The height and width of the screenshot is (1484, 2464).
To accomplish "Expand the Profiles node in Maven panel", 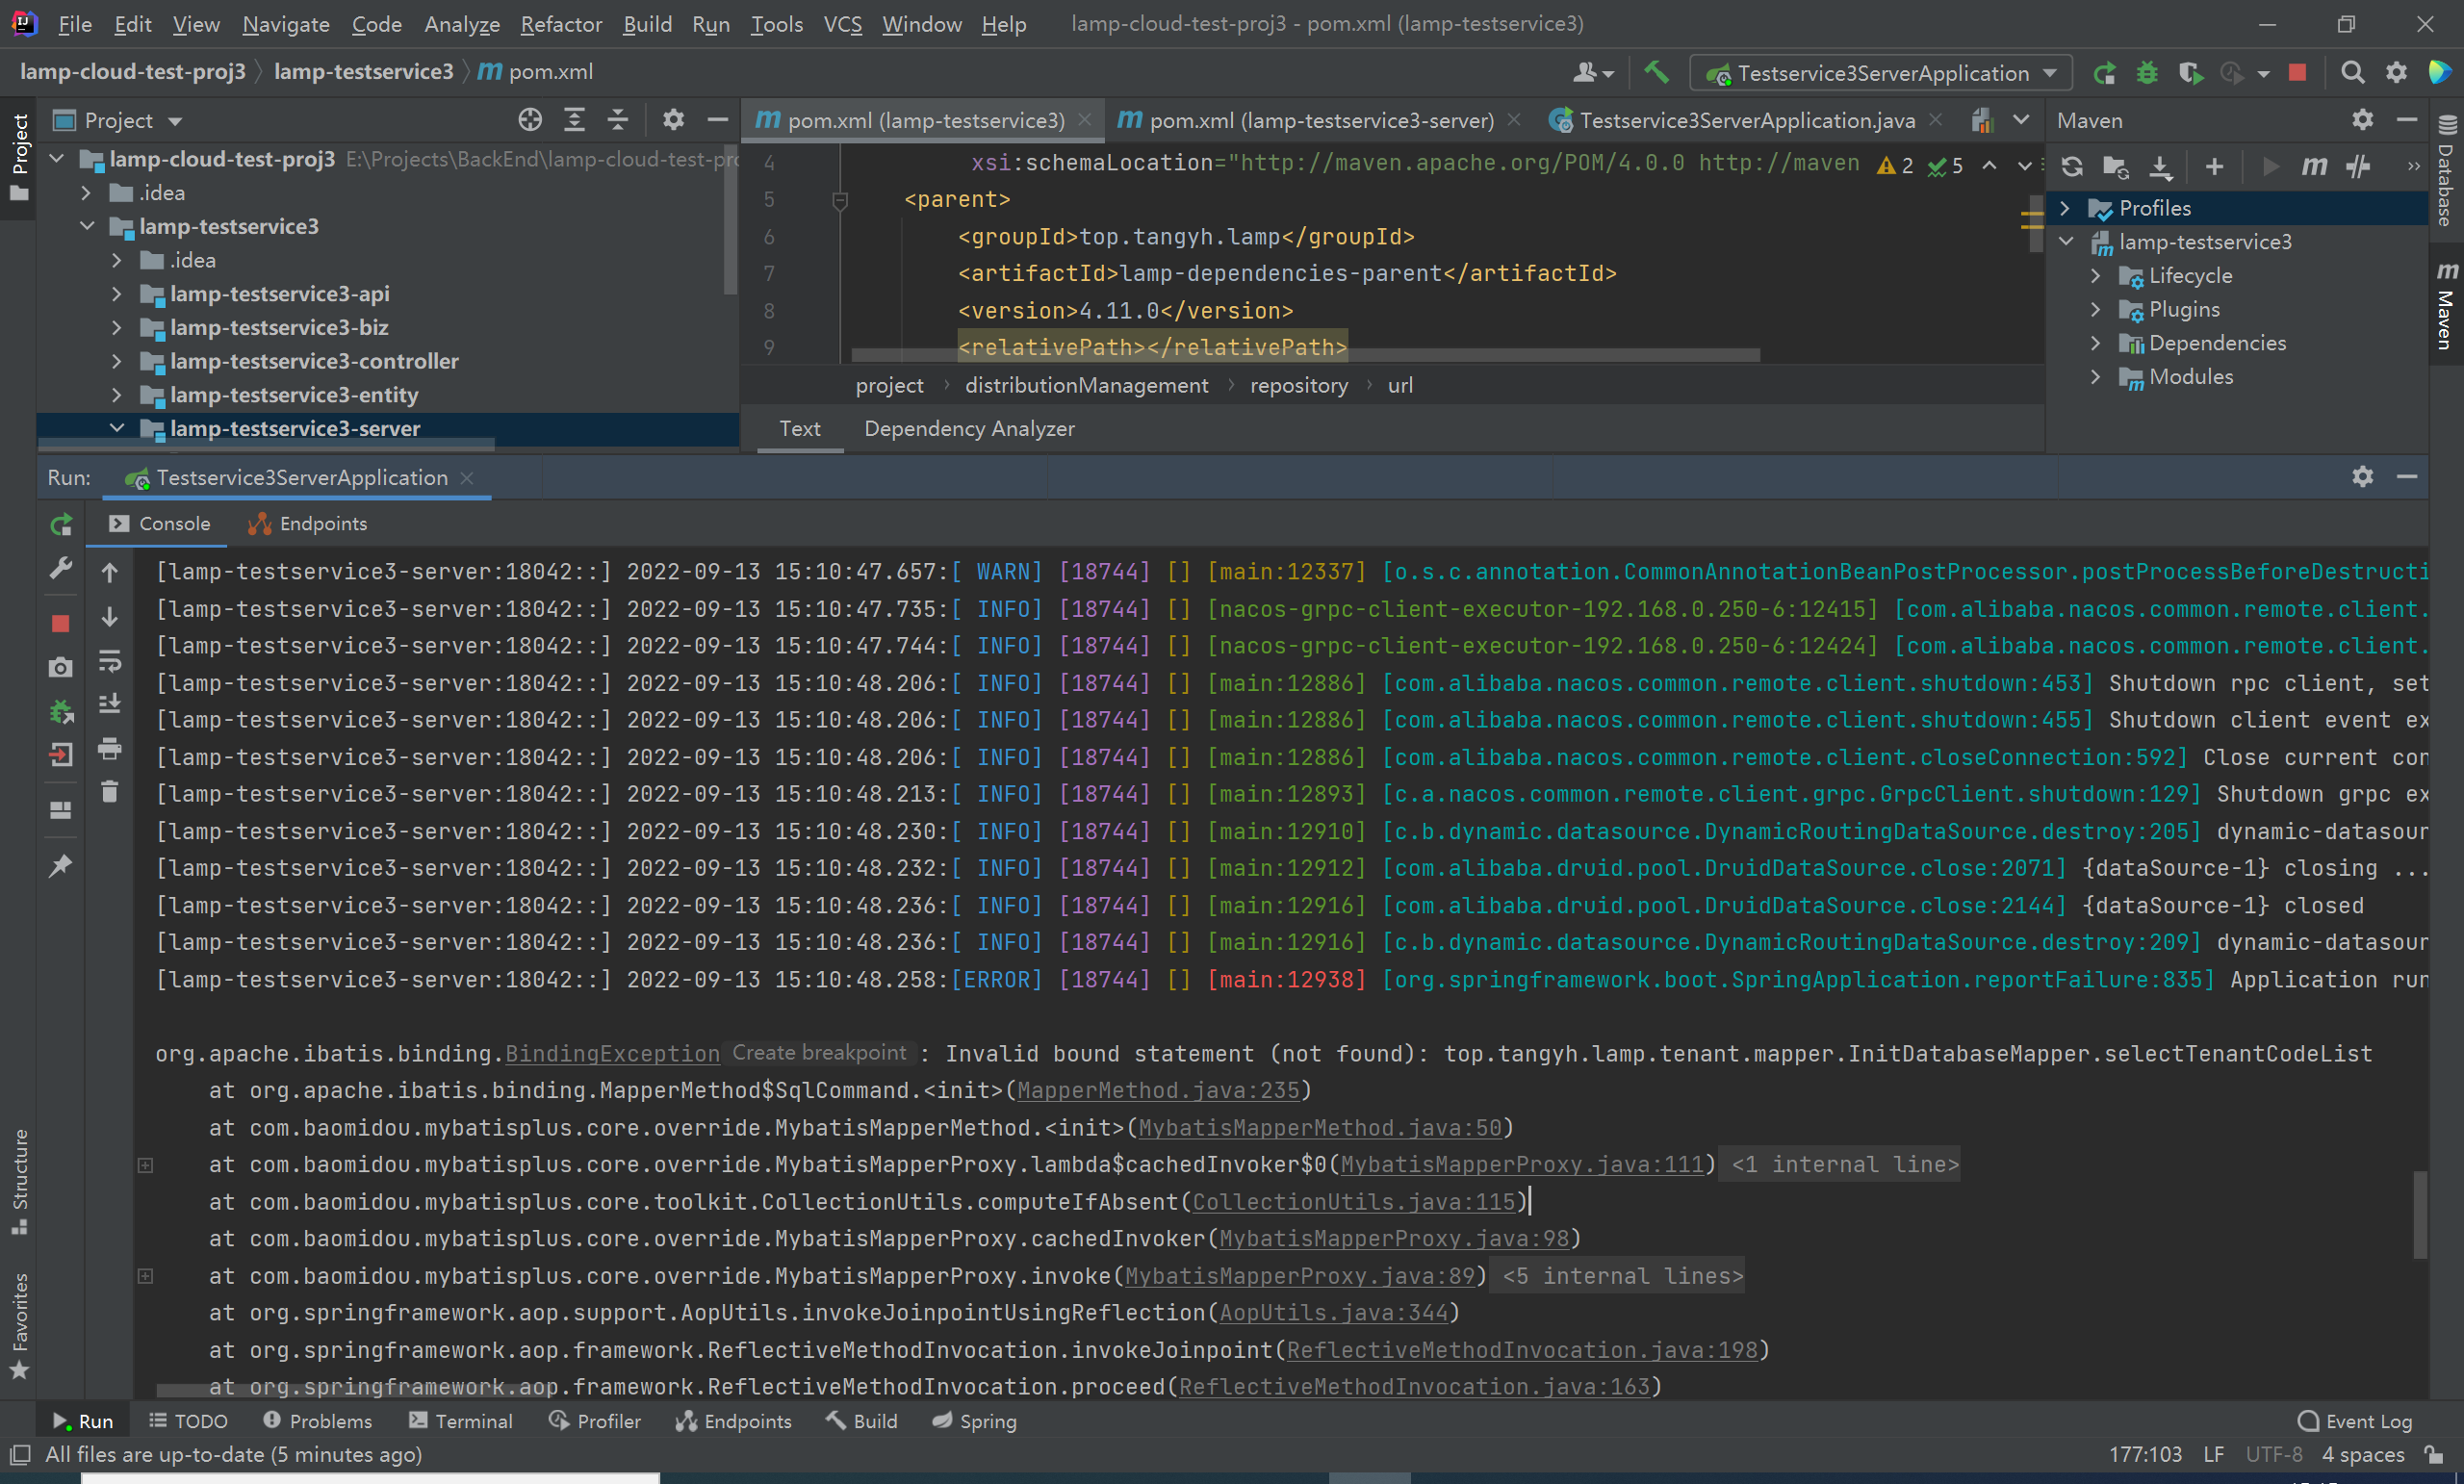I will 2064,208.
